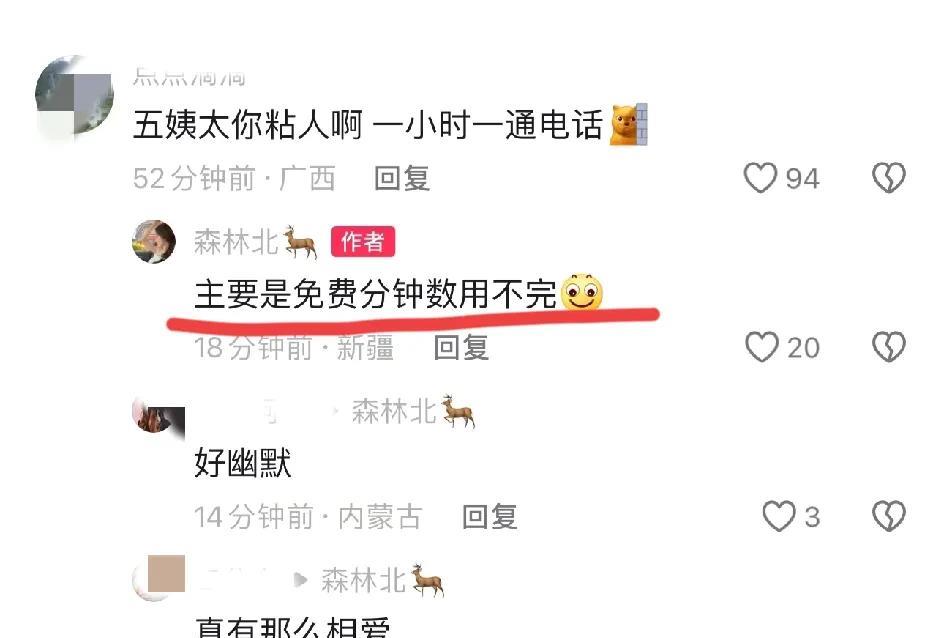
Task: Like the 好幽默 reply
Action: click(x=778, y=516)
